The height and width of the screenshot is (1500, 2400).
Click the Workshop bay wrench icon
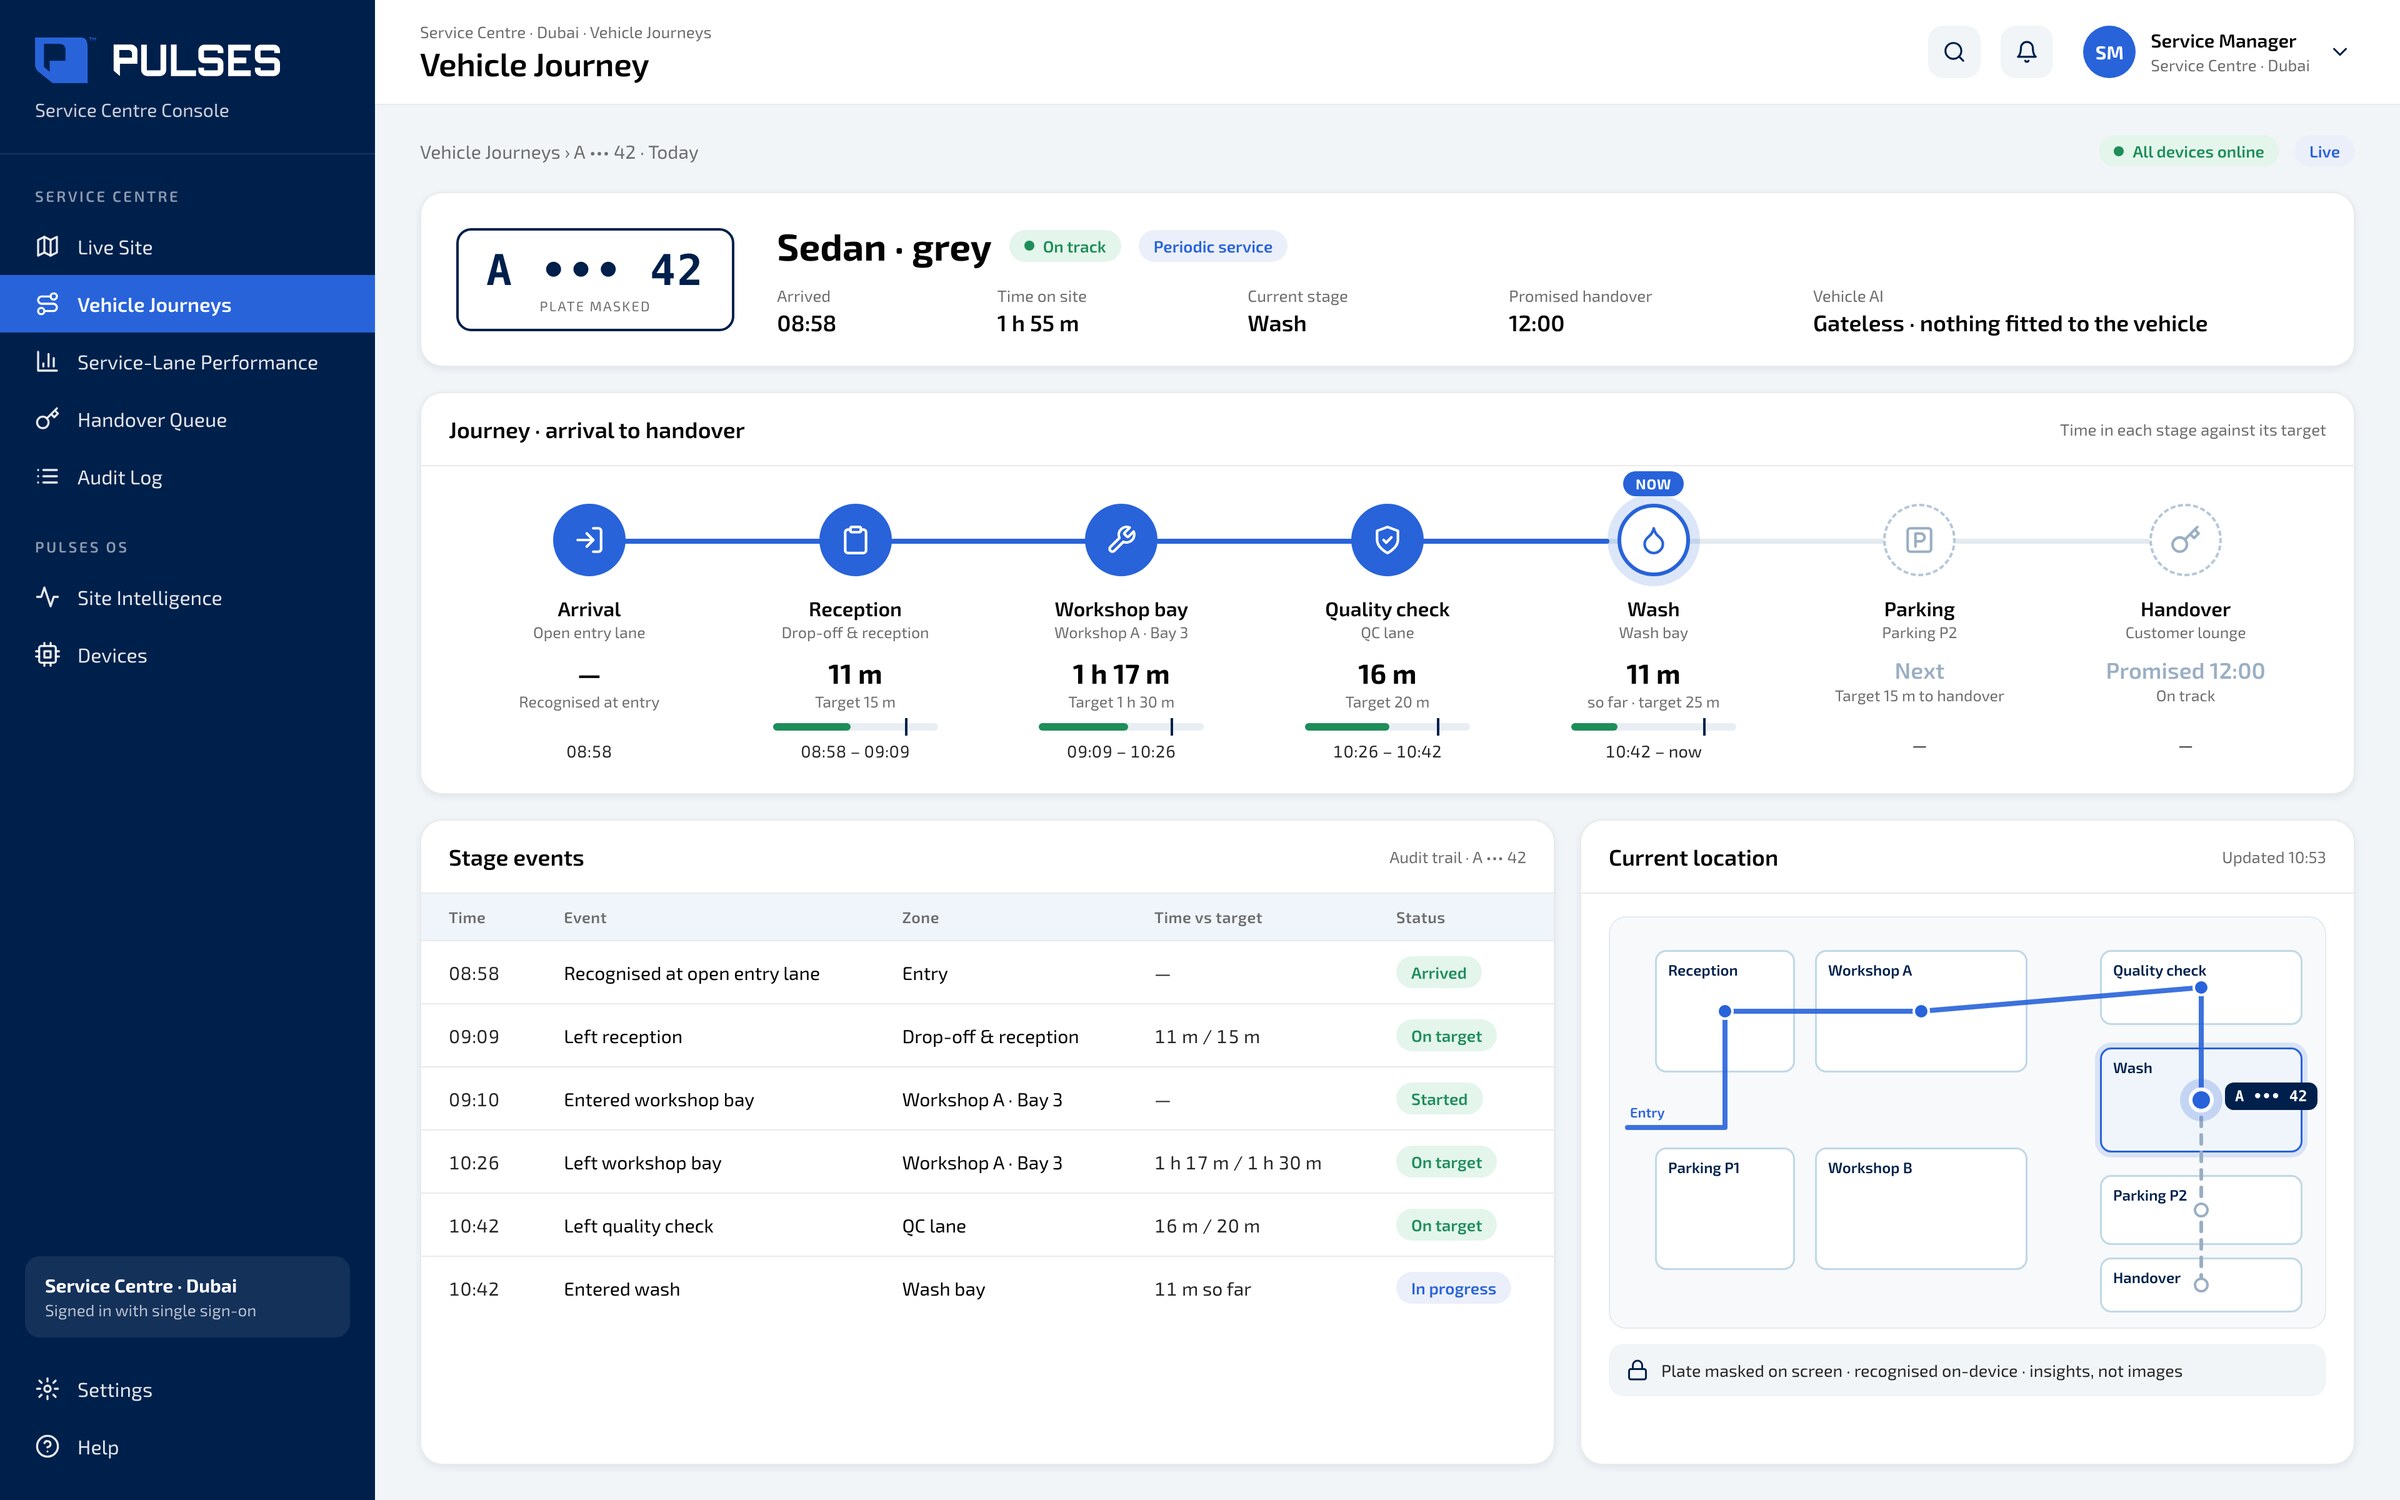[1121, 540]
